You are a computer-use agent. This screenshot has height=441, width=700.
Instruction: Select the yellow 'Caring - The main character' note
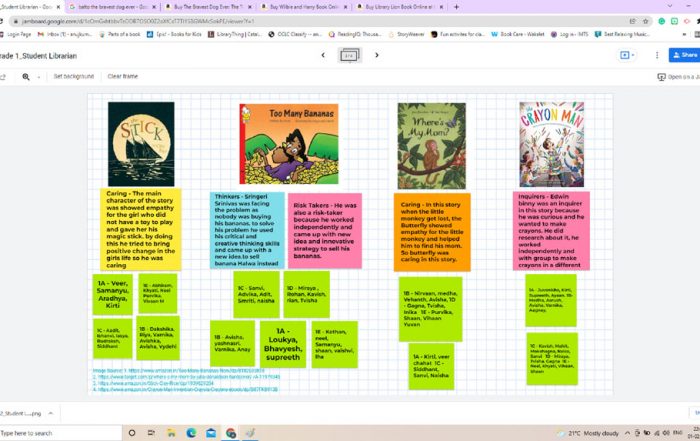[141, 229]
